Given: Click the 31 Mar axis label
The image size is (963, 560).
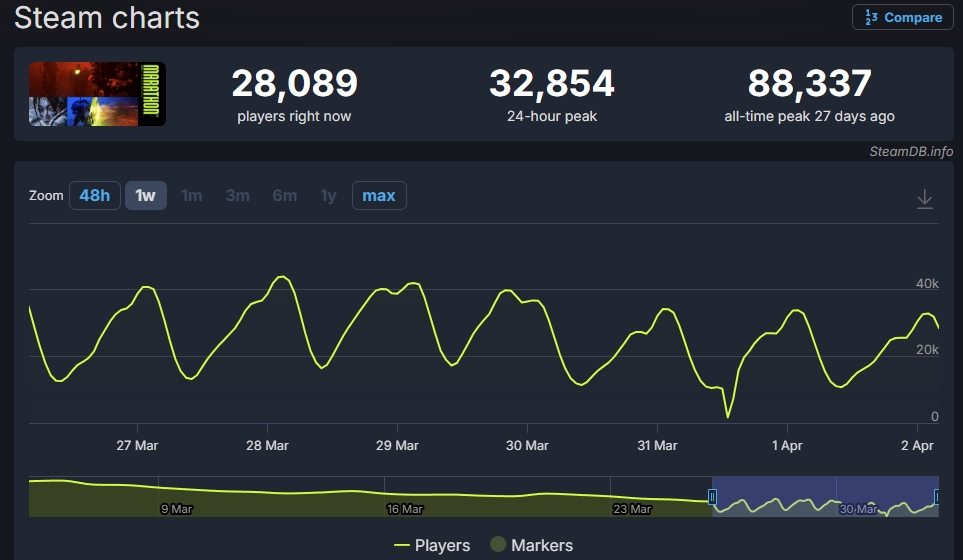Looking at the screenshot, I should pos(657,446).
